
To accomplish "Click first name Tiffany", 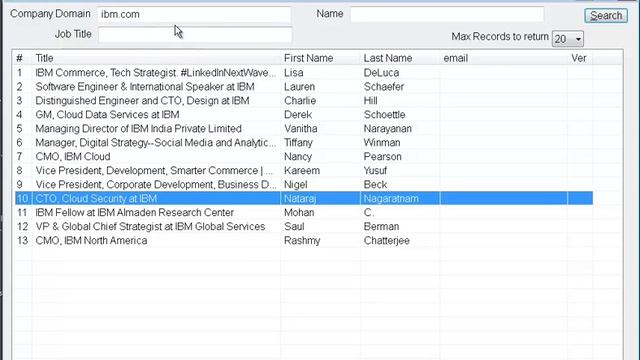I will [x=298, y=142].
